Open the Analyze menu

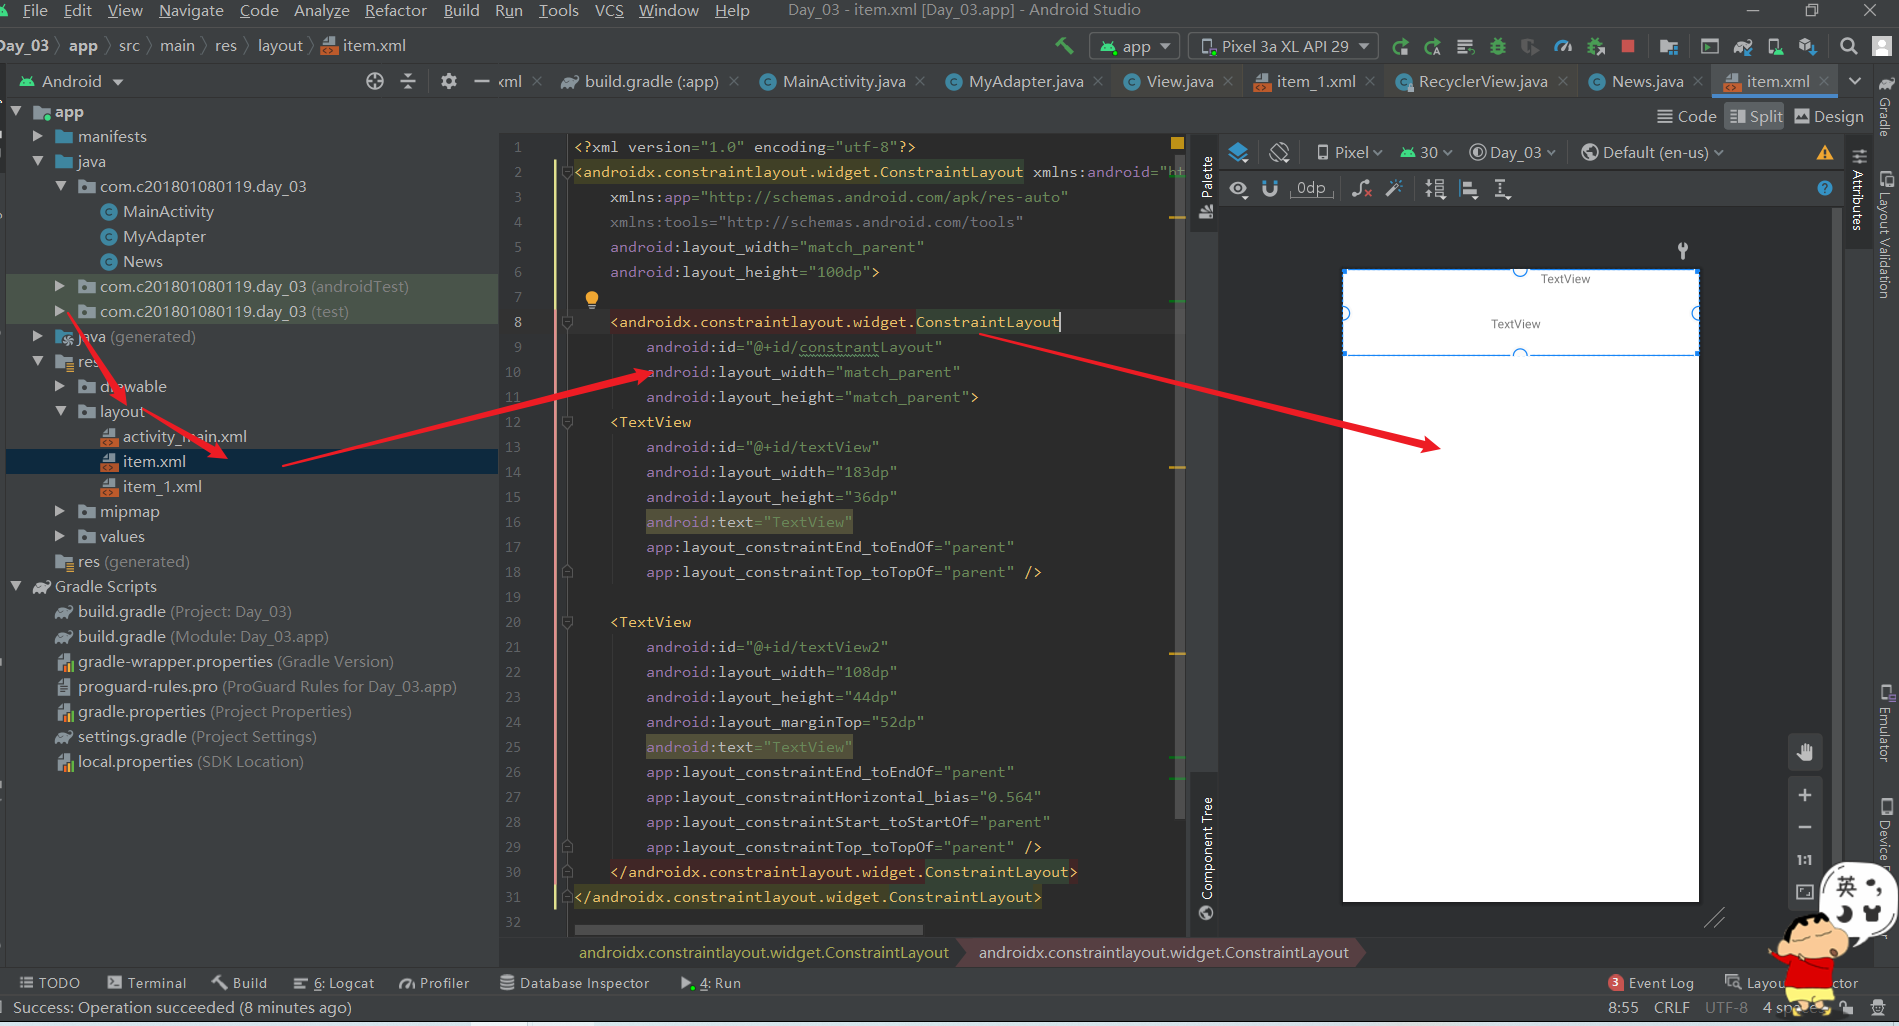point(321,10)
